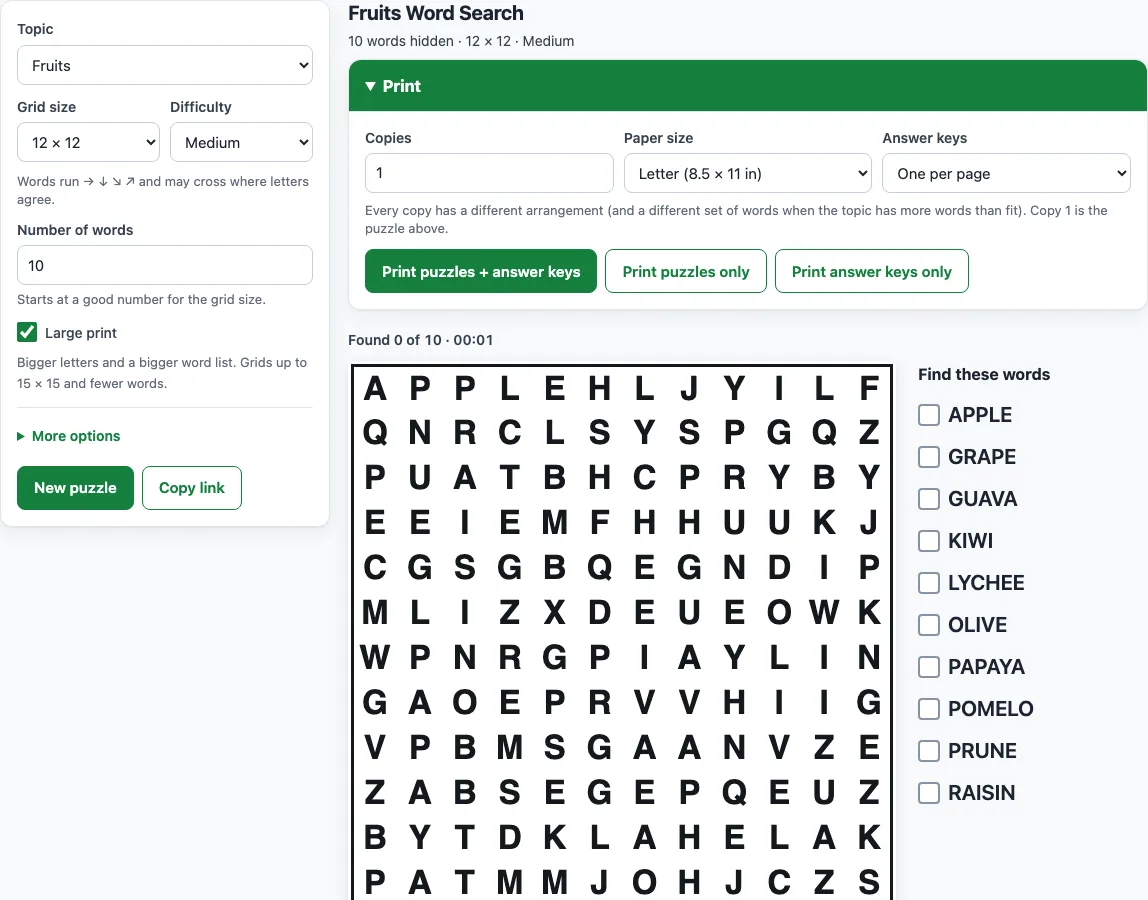This screenshot has height=900, width=1148.
Task: Open the Paper size Letter dropdown
Action: pos(748,173)
